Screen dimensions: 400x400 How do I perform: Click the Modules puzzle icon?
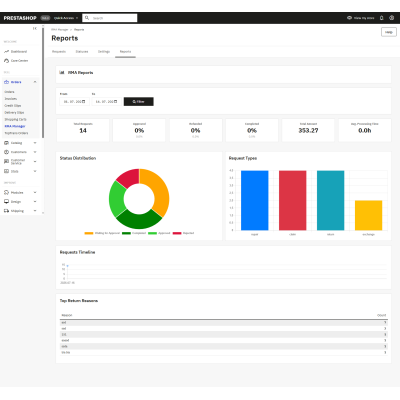[6, 193]
